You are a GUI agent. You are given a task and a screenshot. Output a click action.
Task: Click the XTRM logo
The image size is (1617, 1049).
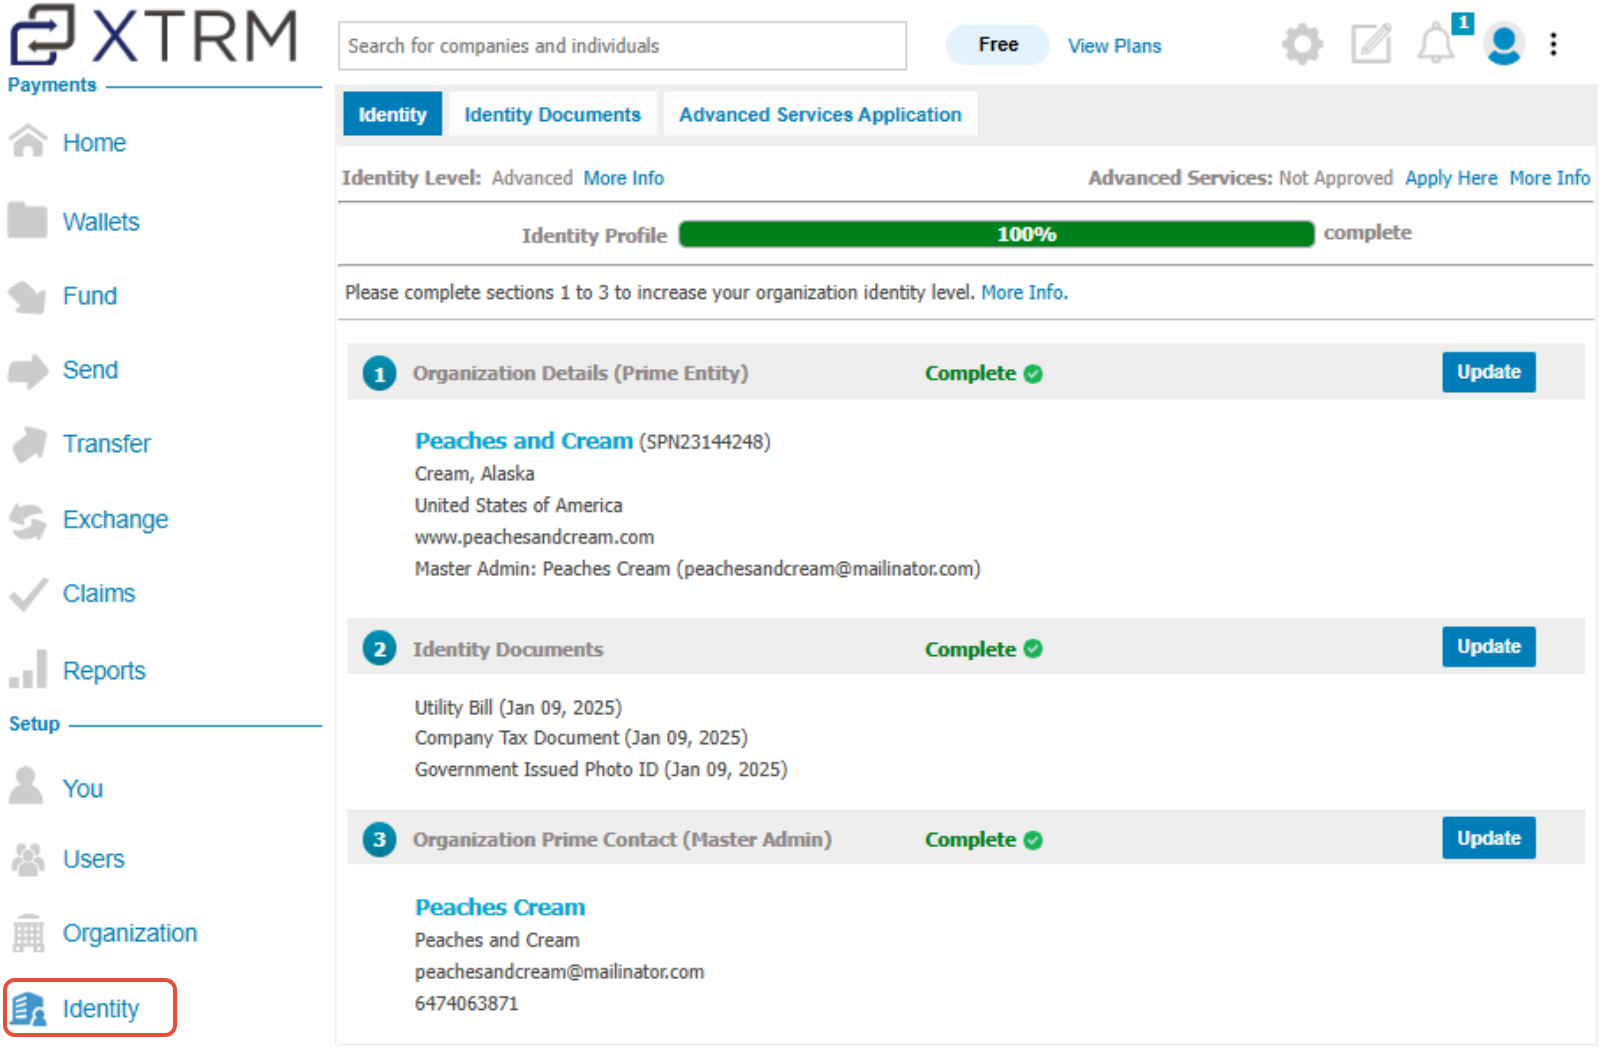click(154, 36)
